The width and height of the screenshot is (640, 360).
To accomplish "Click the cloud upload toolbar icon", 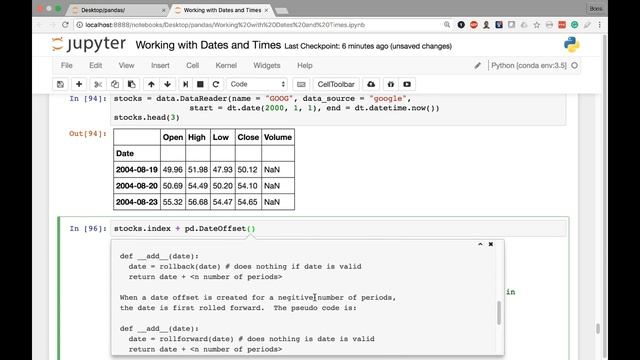I will 371,84.
